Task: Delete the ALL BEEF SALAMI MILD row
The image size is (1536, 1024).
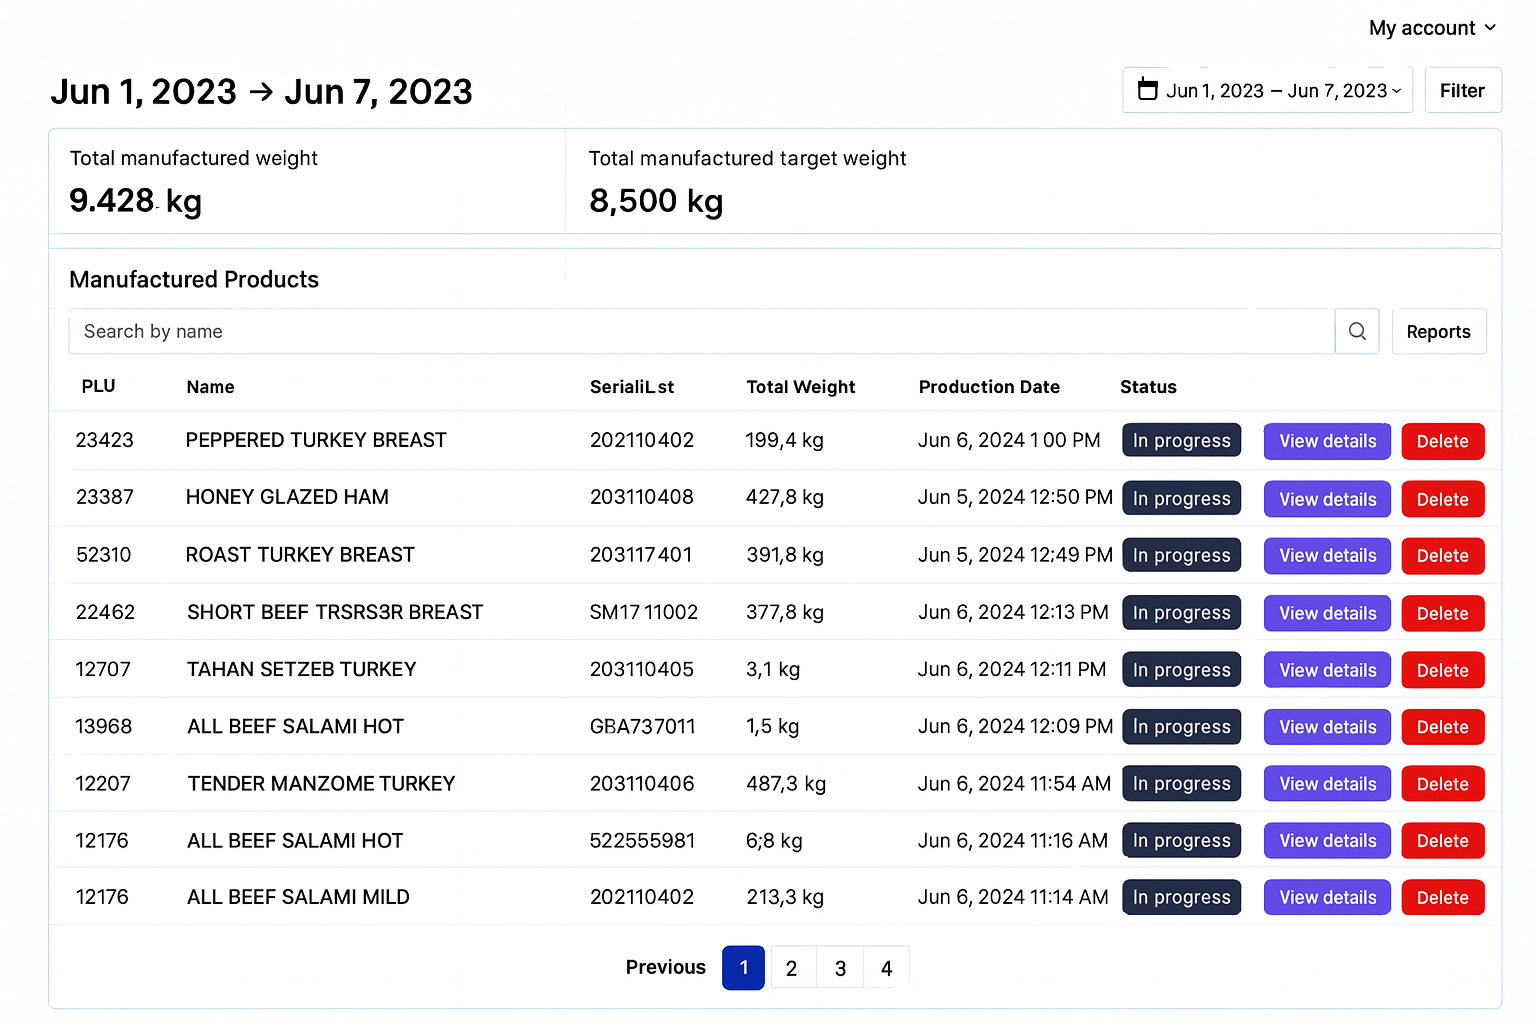Action: point(1442,897)
